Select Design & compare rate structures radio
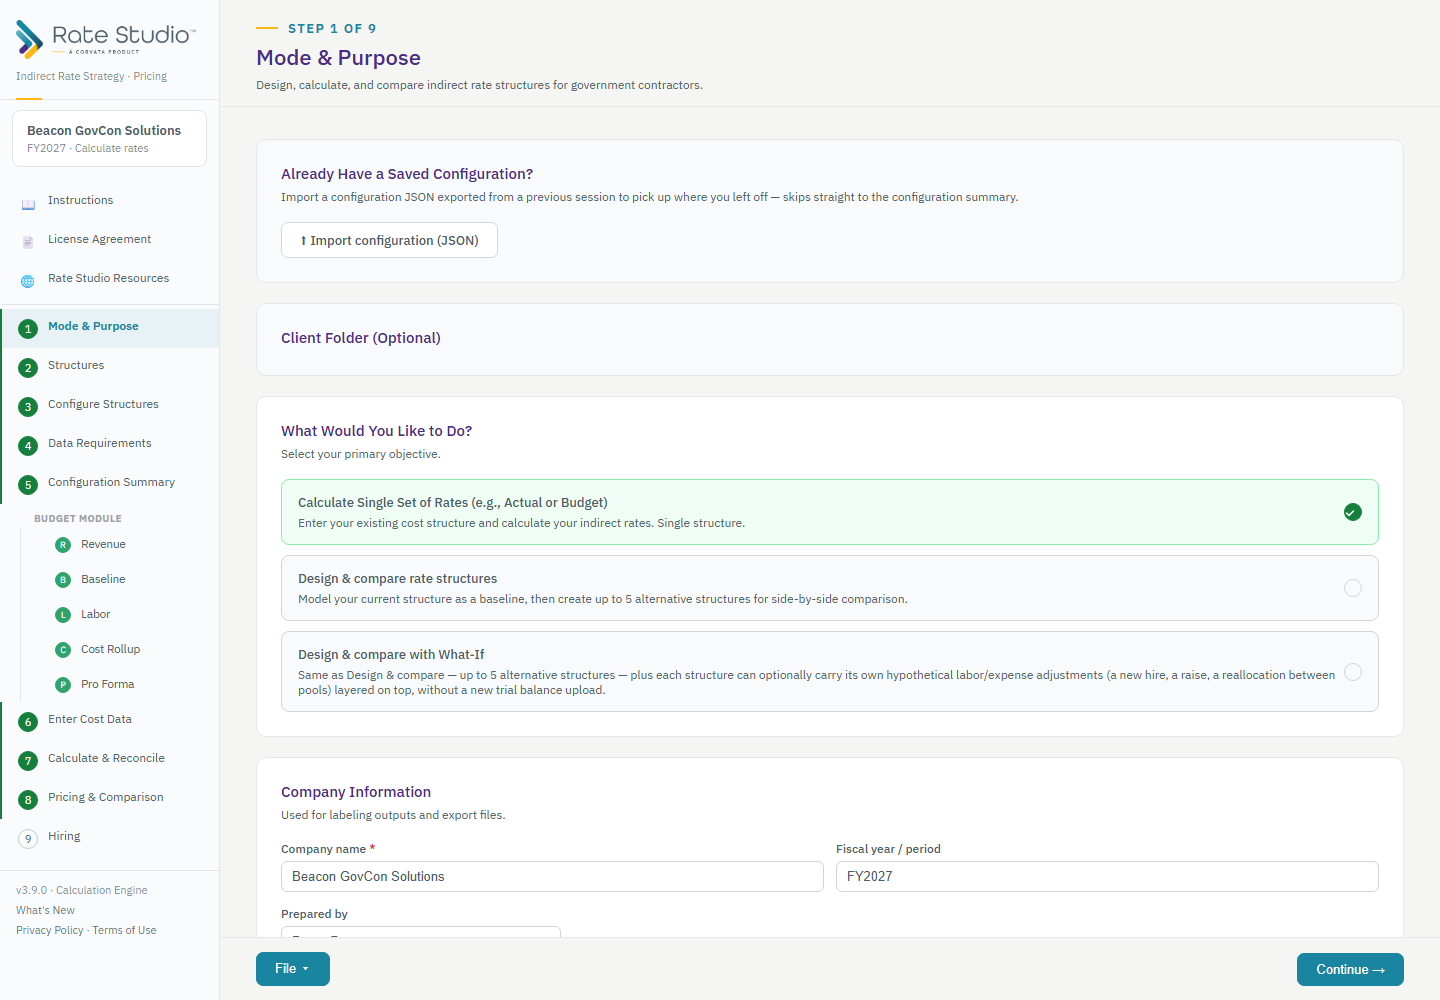This screenshot has width=1440, height=1000. [x=1353, y=588]
